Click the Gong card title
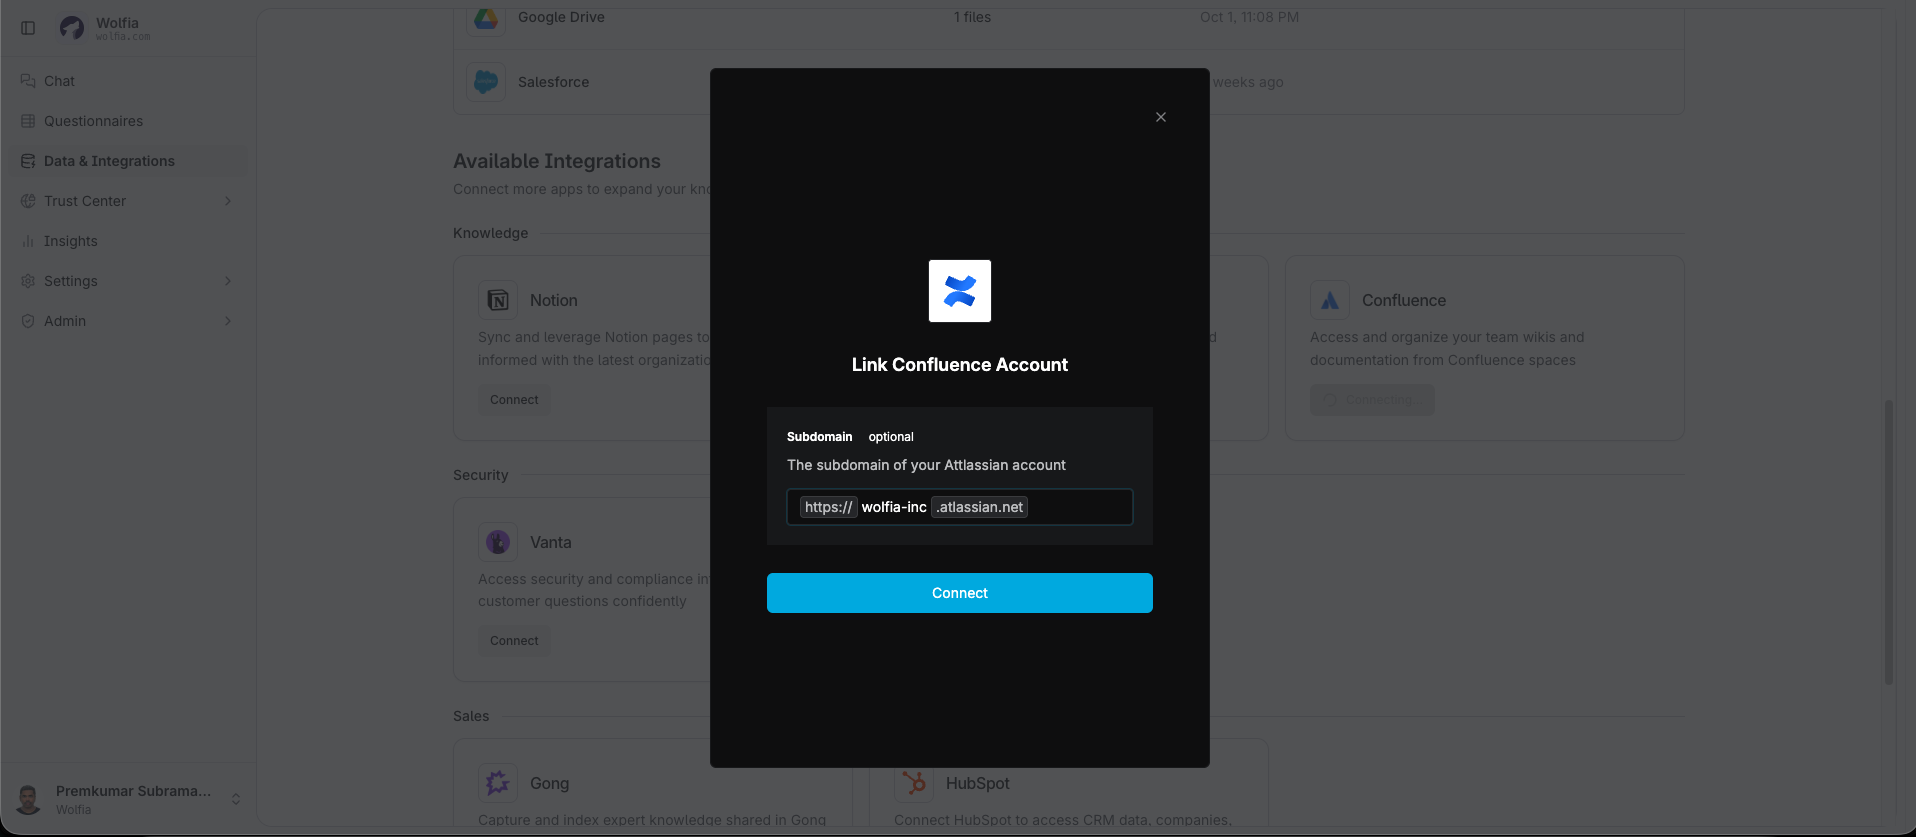Viewport: 1916px width, 837px height. click(x=549, y=783)
